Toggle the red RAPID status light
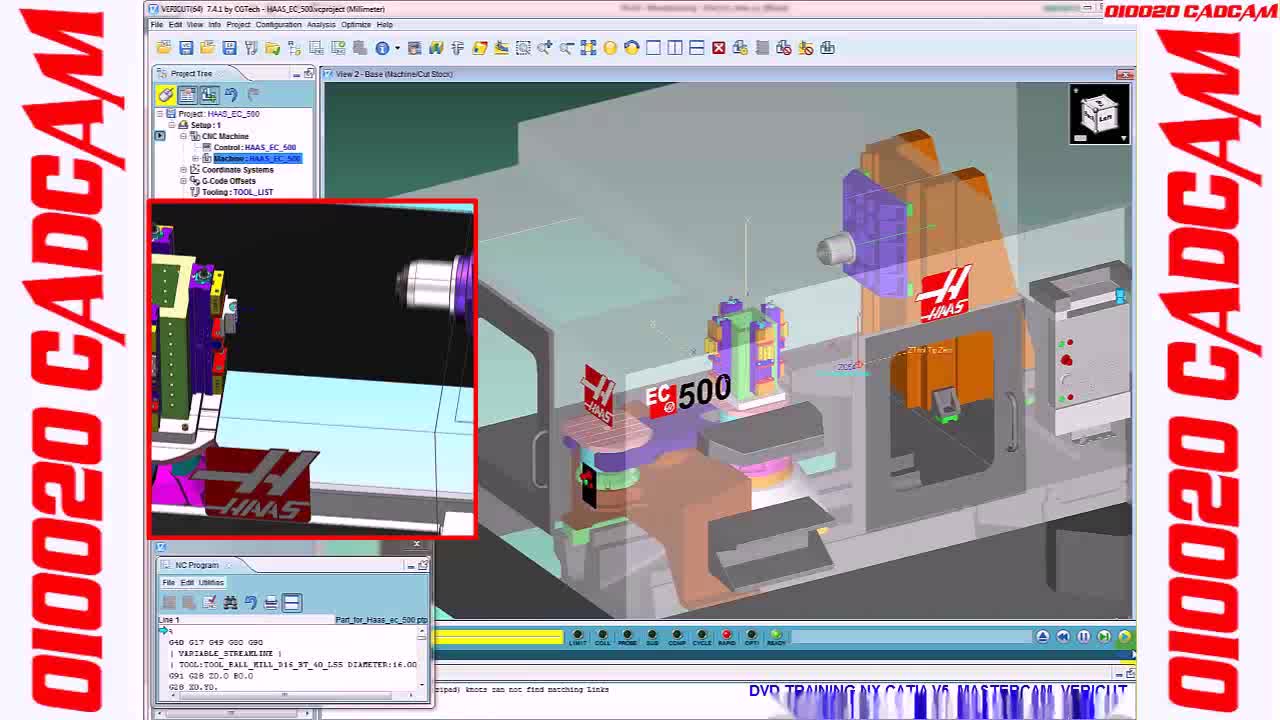This screenshot has height=720, width=1280. (727, 637)
